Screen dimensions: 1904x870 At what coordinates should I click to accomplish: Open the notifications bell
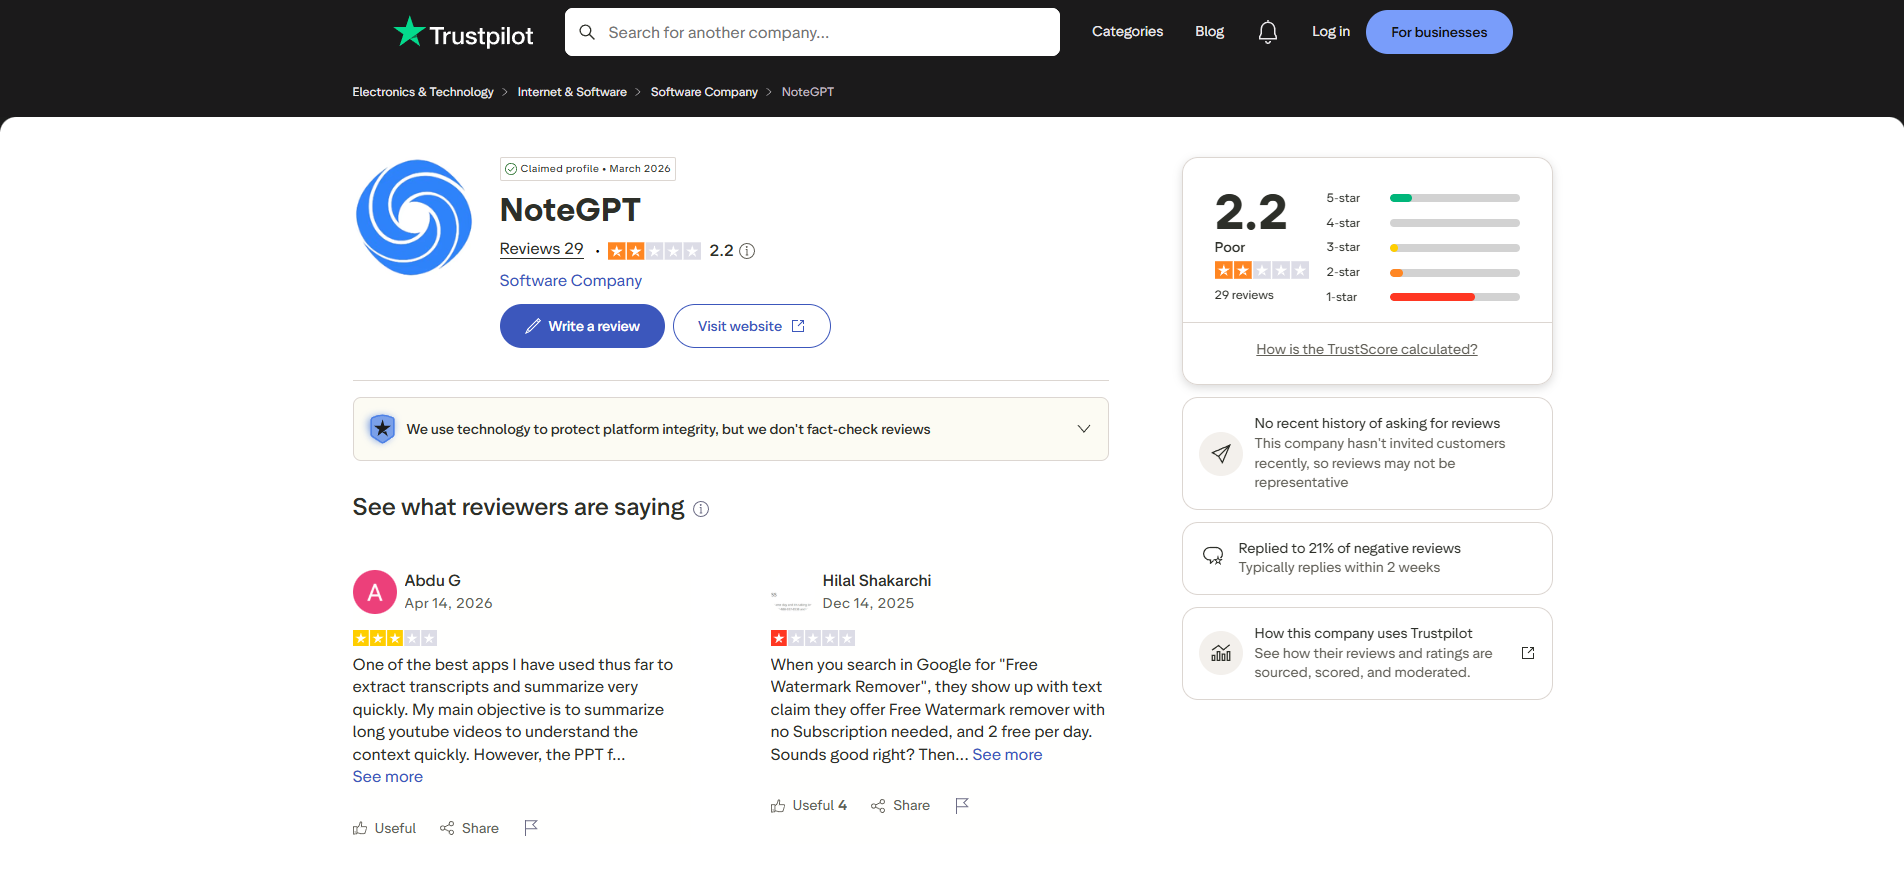coord(1268,32)
